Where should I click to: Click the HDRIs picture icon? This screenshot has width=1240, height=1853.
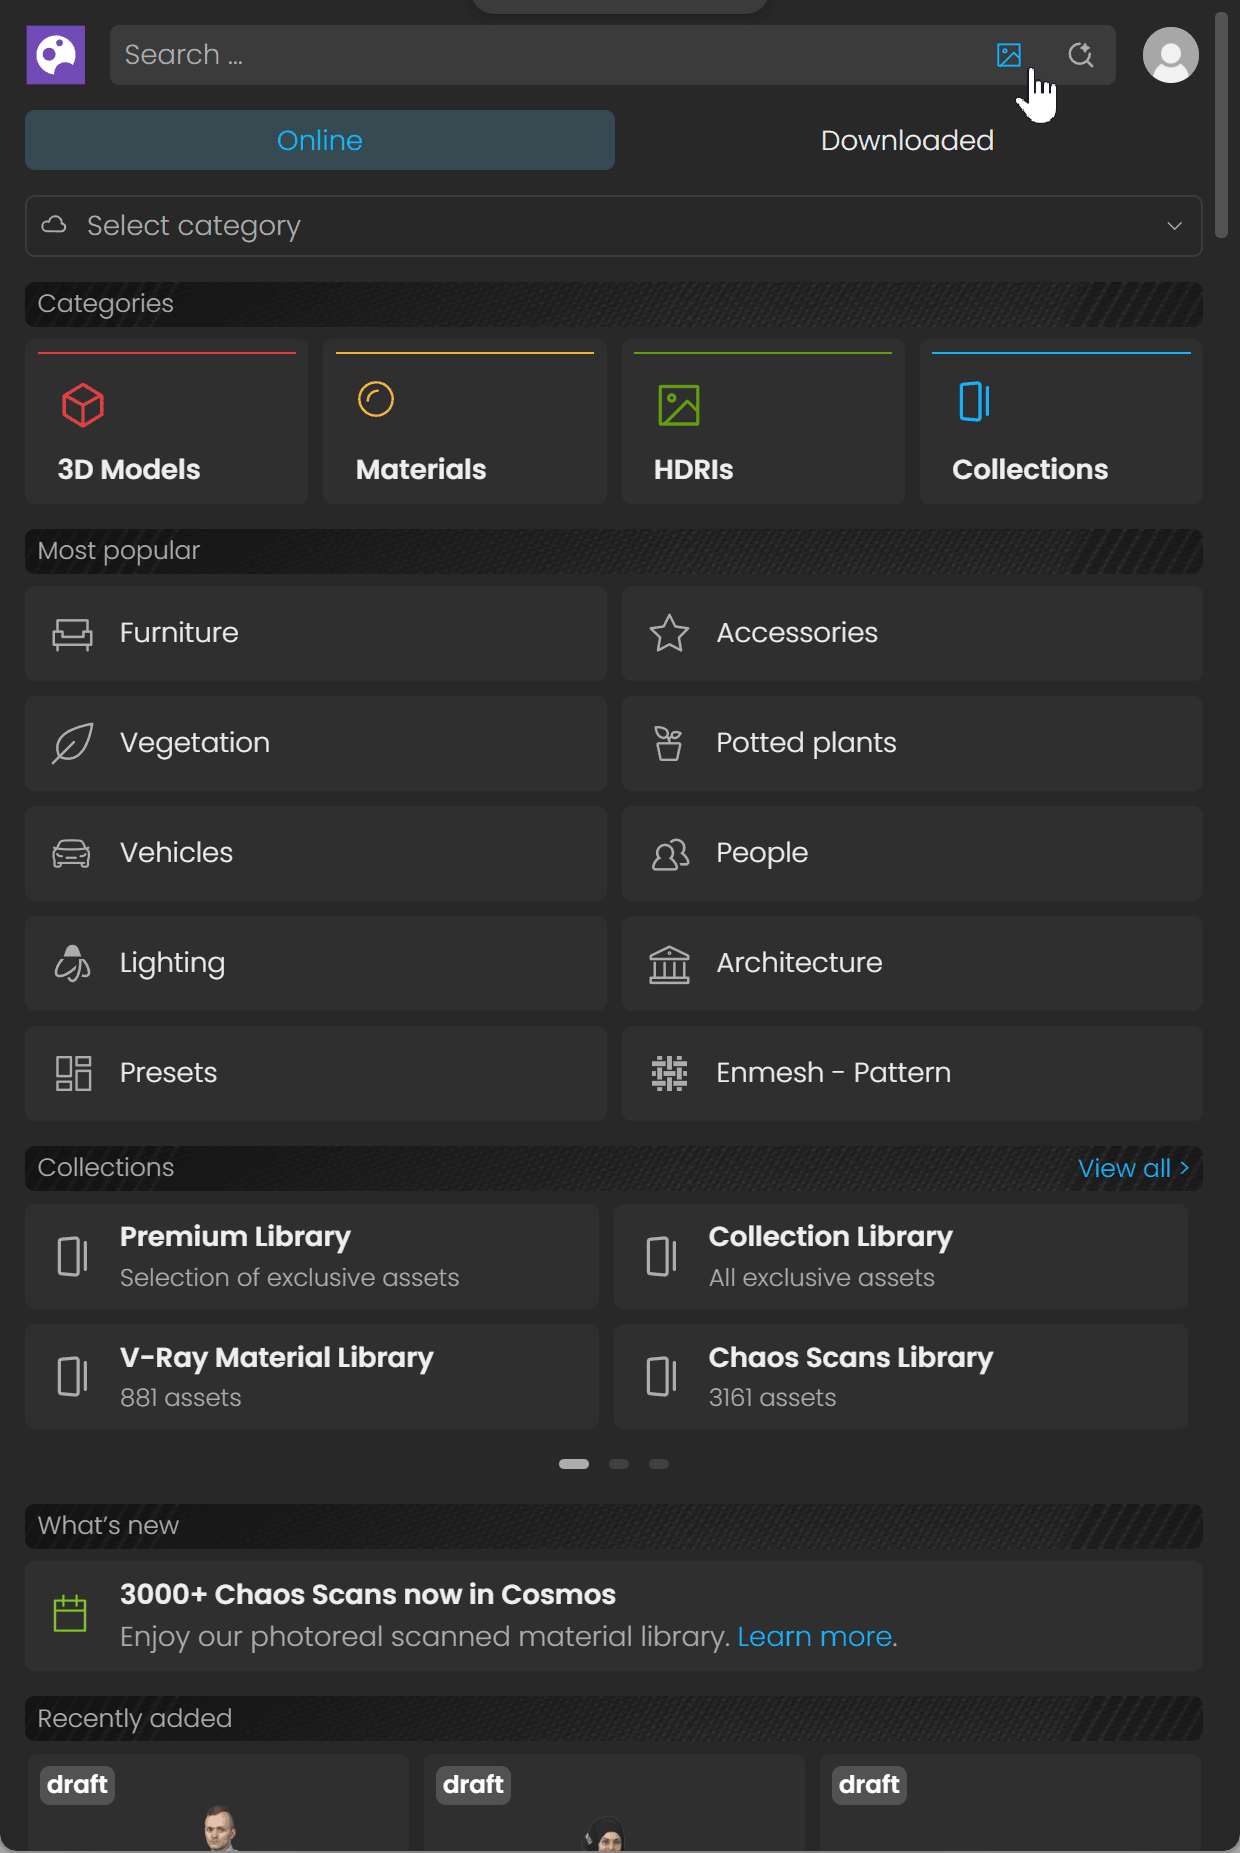[x=679, y=405]
